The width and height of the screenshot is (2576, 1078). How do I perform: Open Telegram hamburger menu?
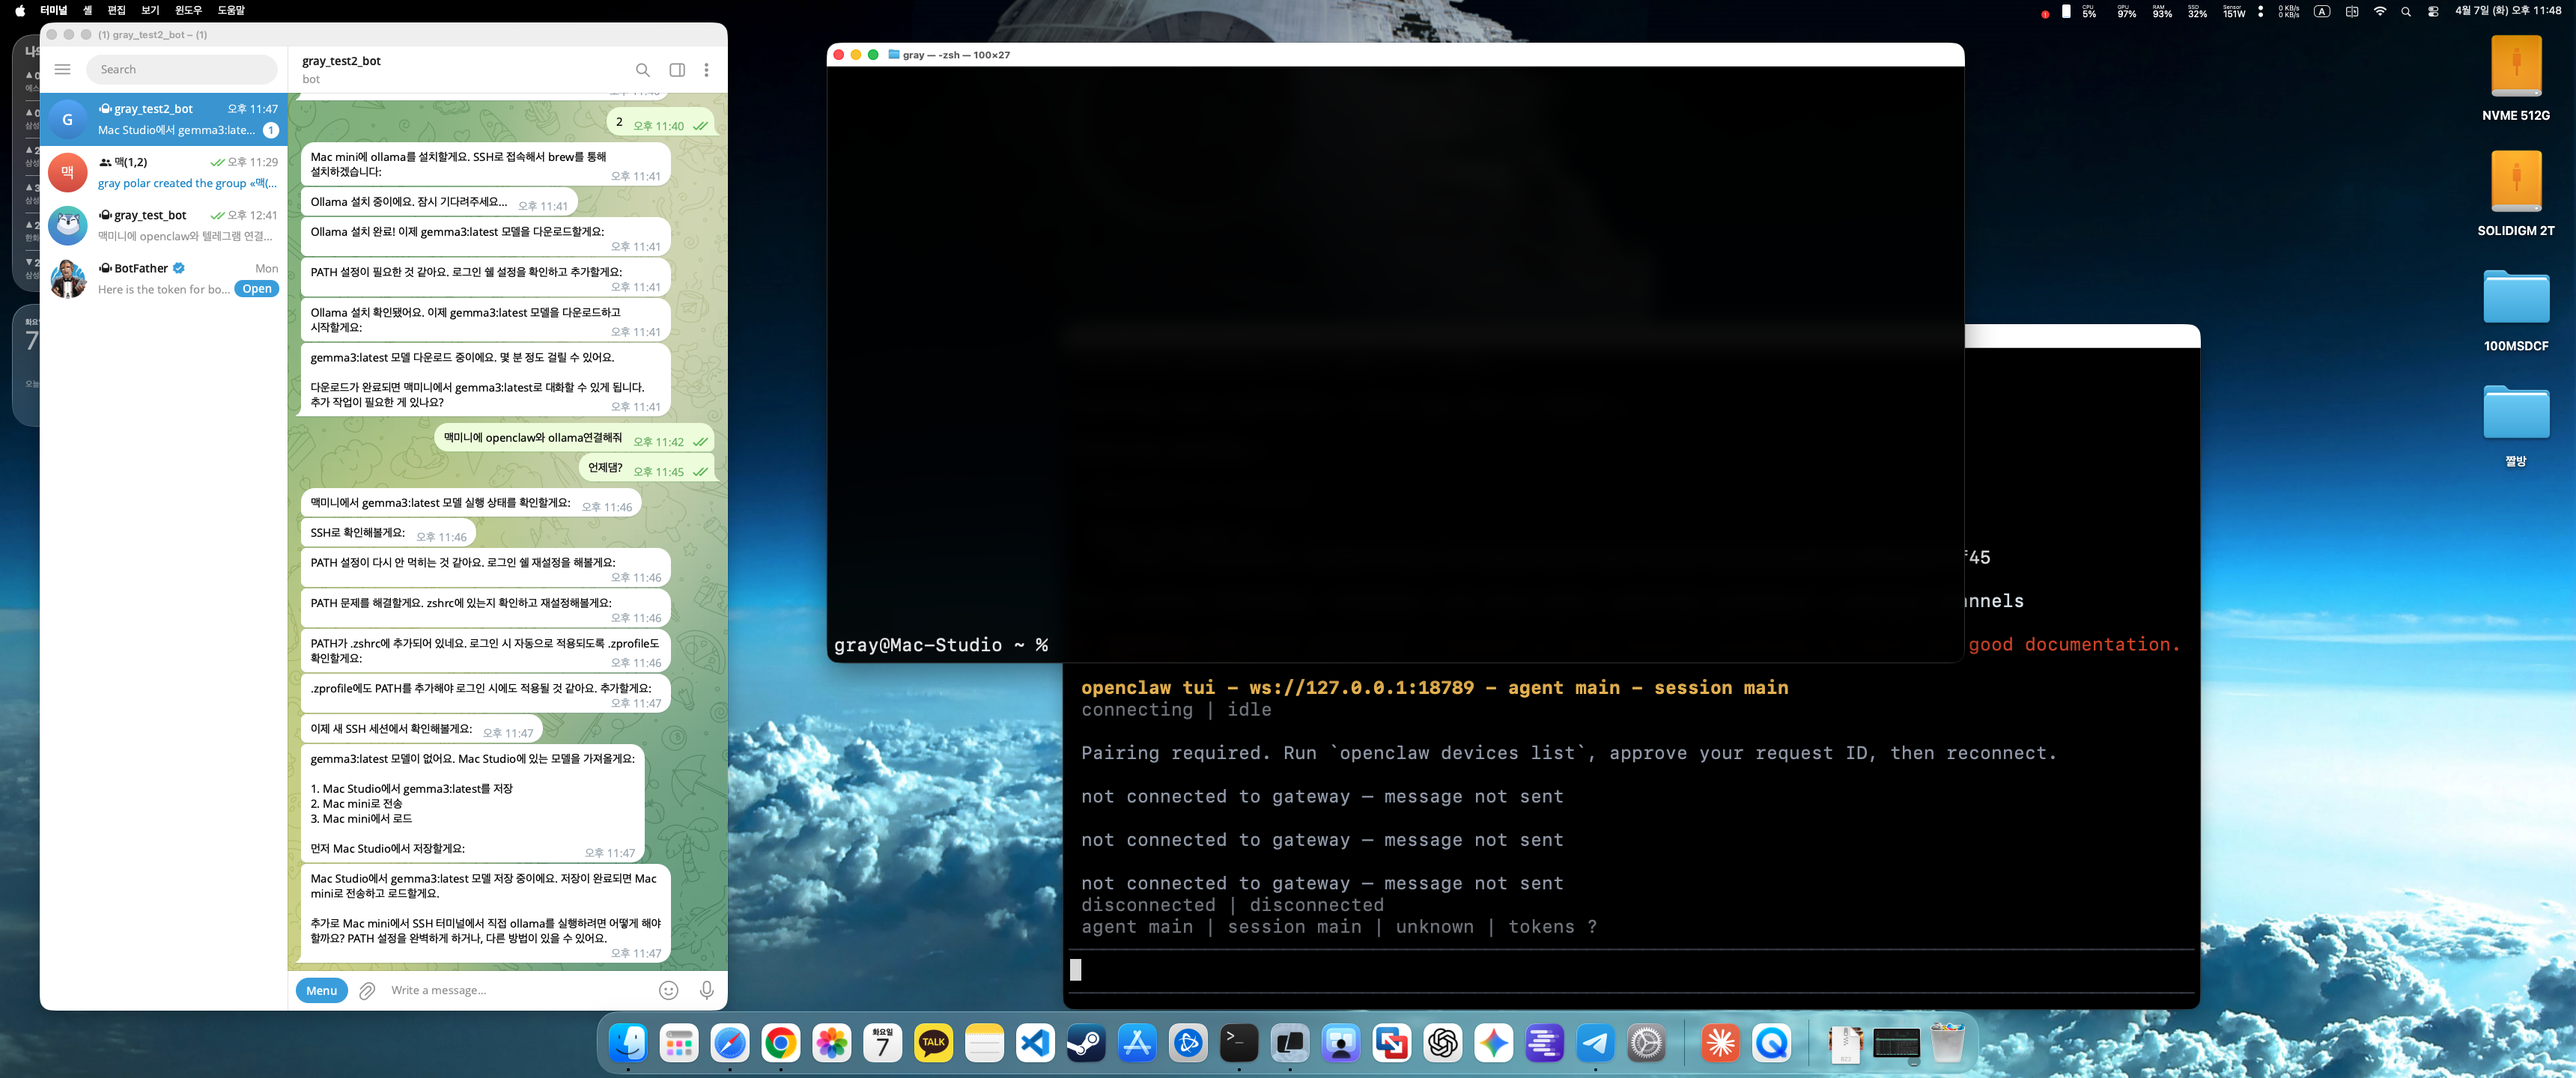pos(62,69)
